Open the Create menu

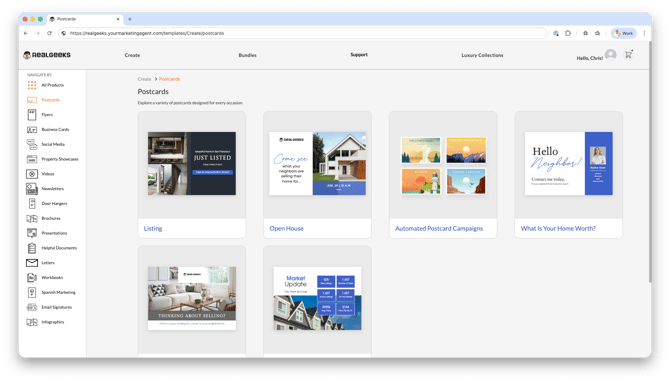tap(132, 55)
